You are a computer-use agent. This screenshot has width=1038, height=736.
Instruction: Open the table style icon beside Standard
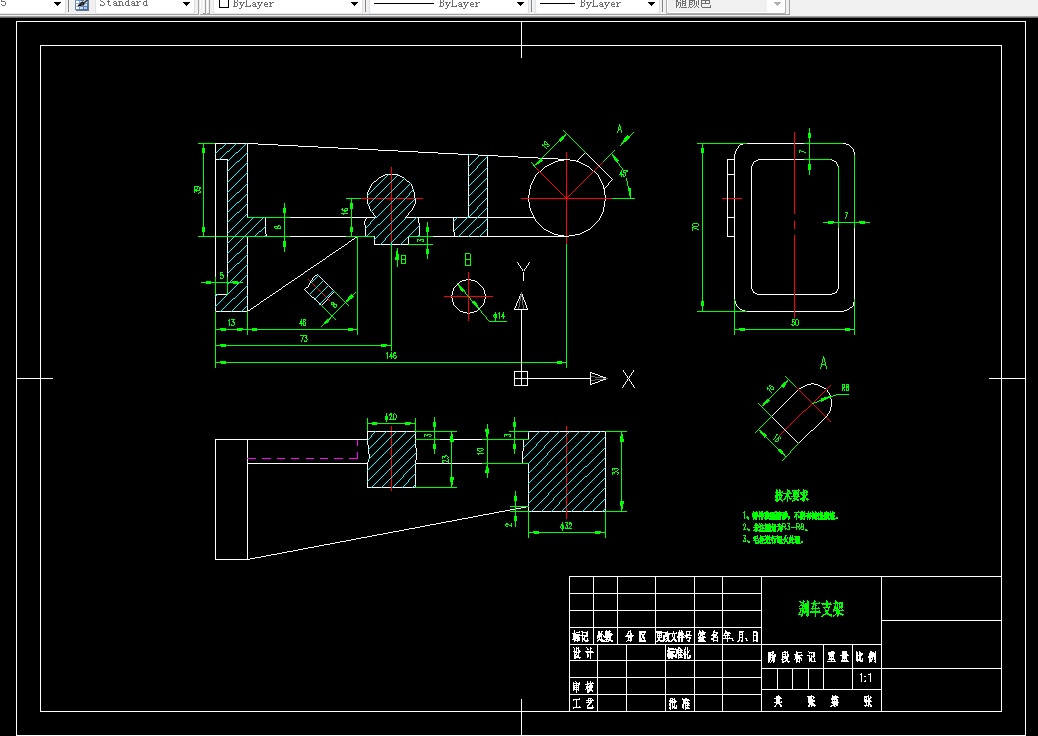(82, 5)
